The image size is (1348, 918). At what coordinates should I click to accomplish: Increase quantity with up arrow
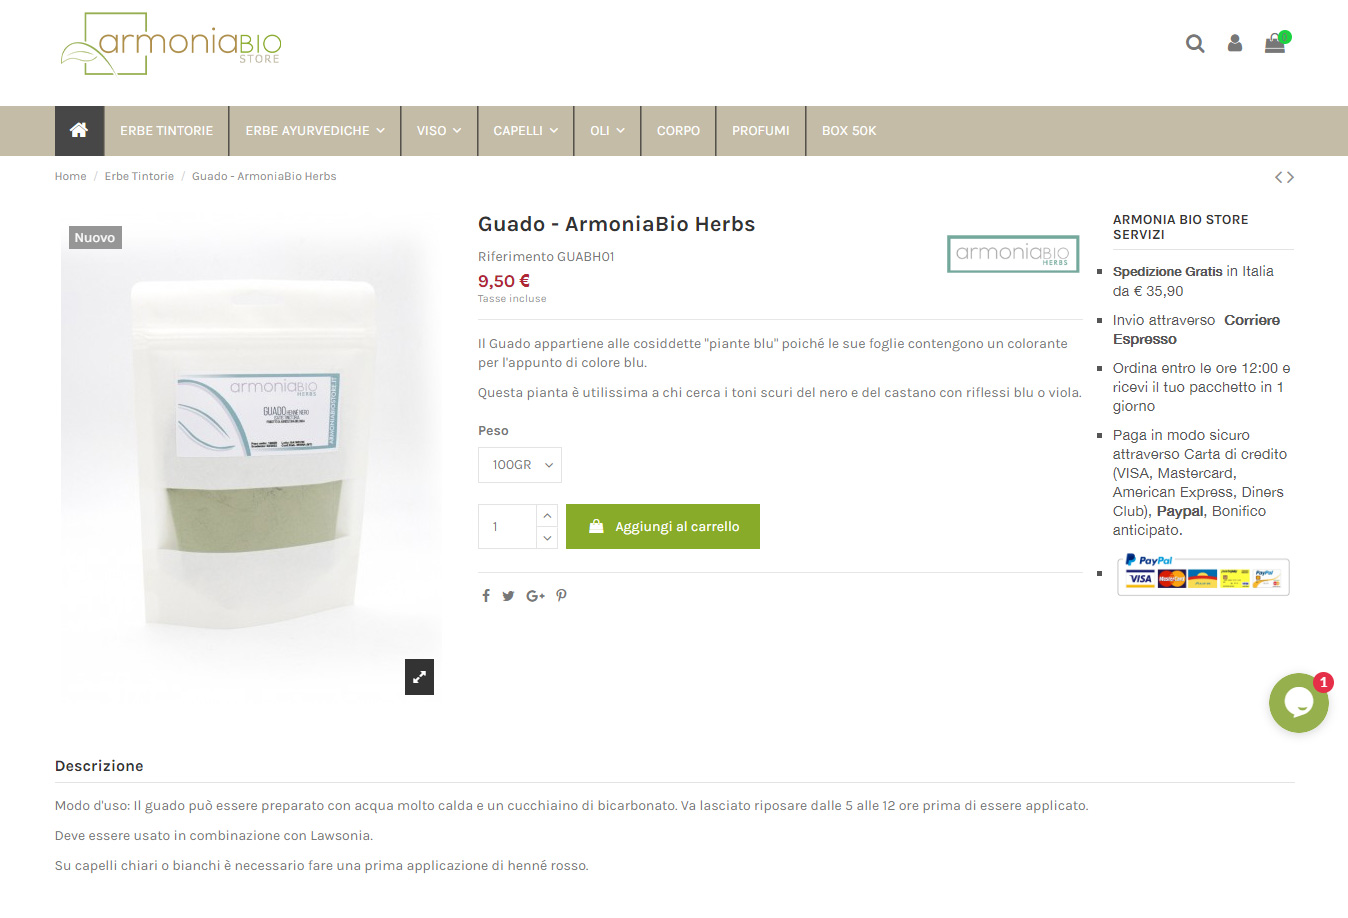pyautogui.click(x=547, y=516)
